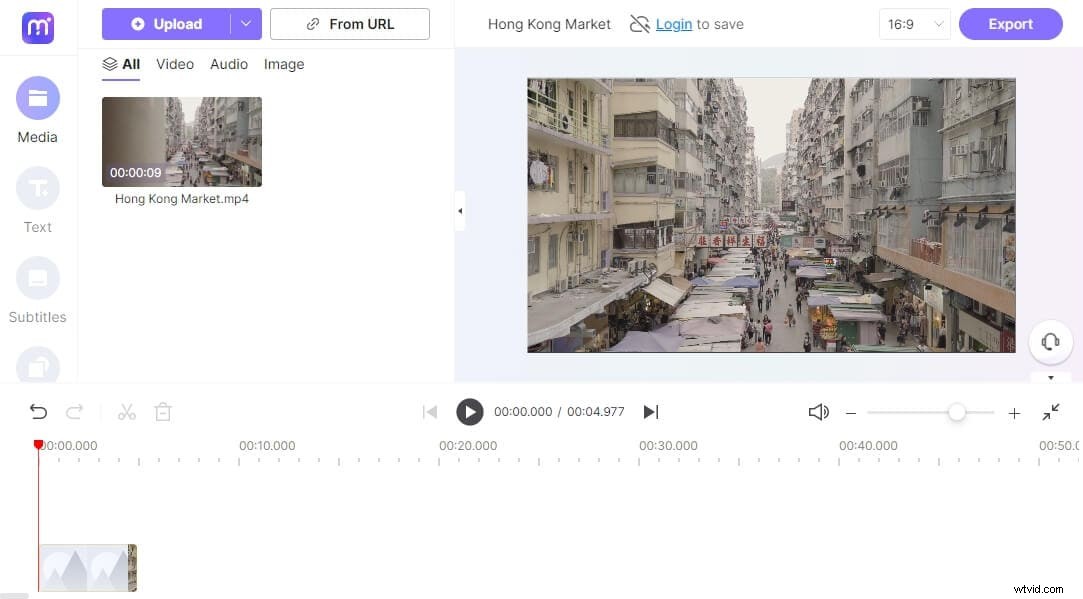The height and width of the screenshot is (599, 1083).
Task: Jump to the start of the video
Action: click(x=430, y=411)
